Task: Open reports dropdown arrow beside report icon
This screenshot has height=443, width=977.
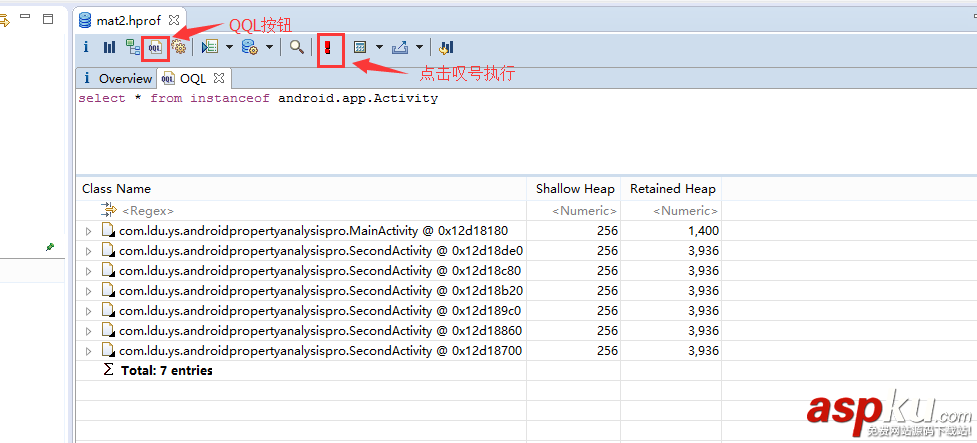Action: coord(229,47)
